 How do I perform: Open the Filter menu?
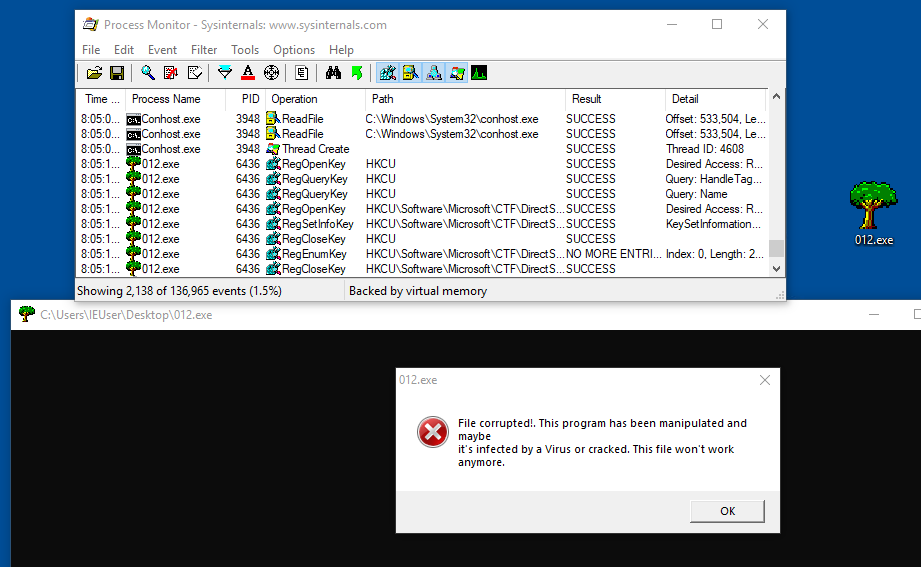(204, 50)
